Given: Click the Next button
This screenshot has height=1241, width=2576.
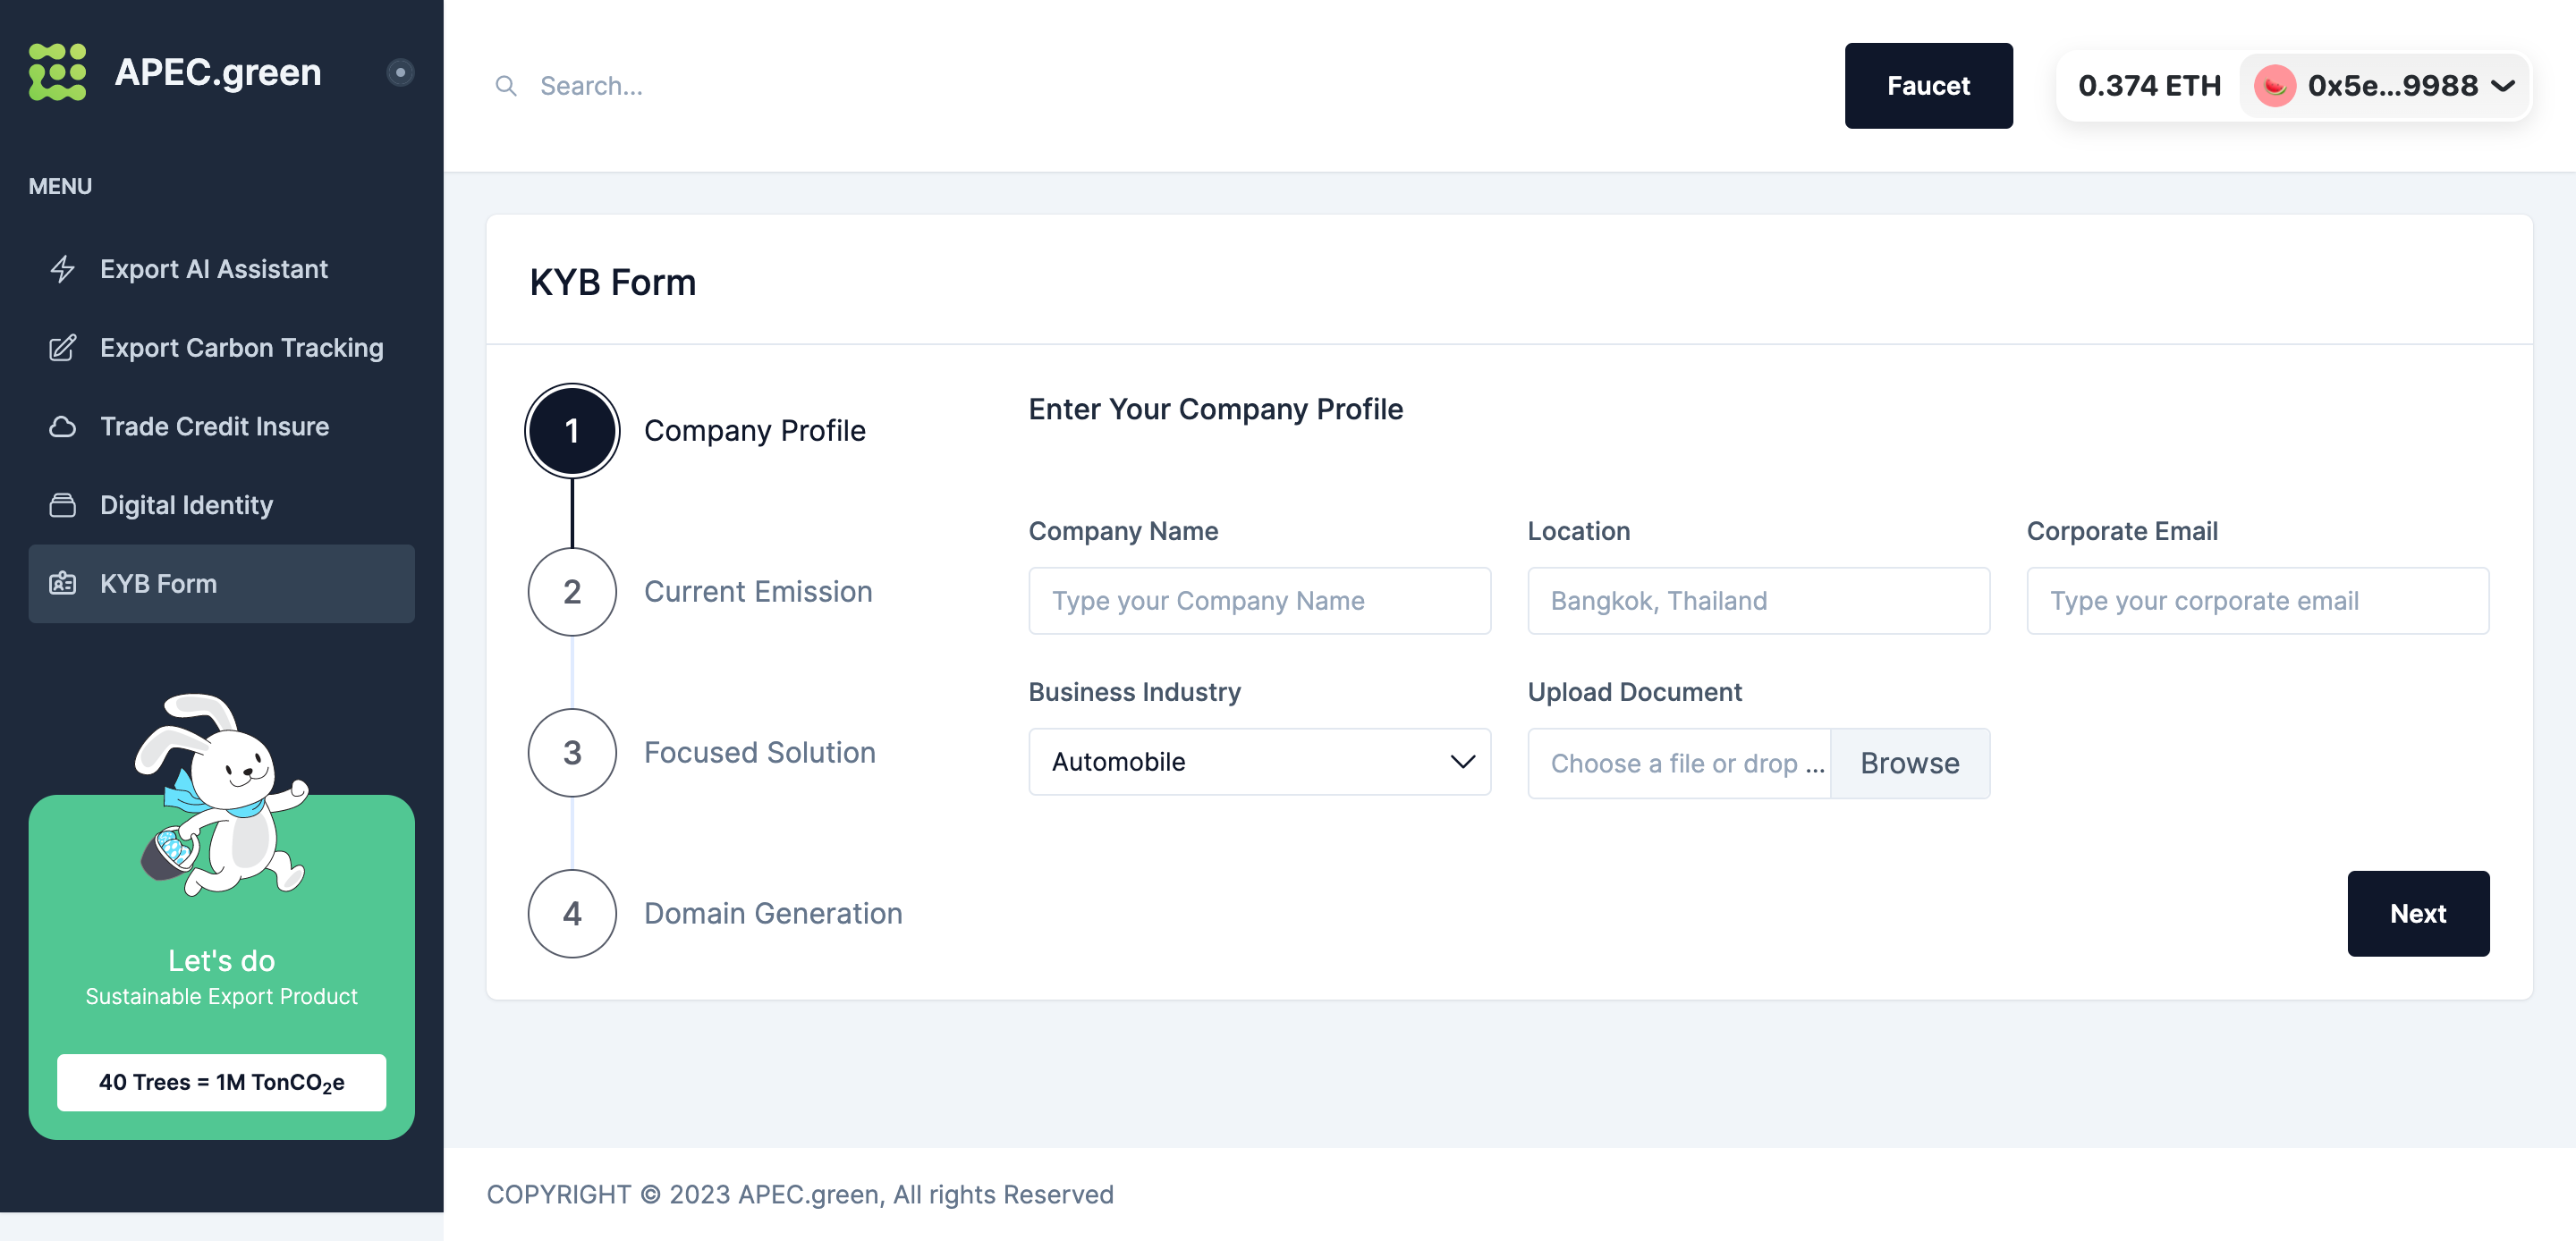Looking at the screenshot, I should click(x=2417, y=914).
